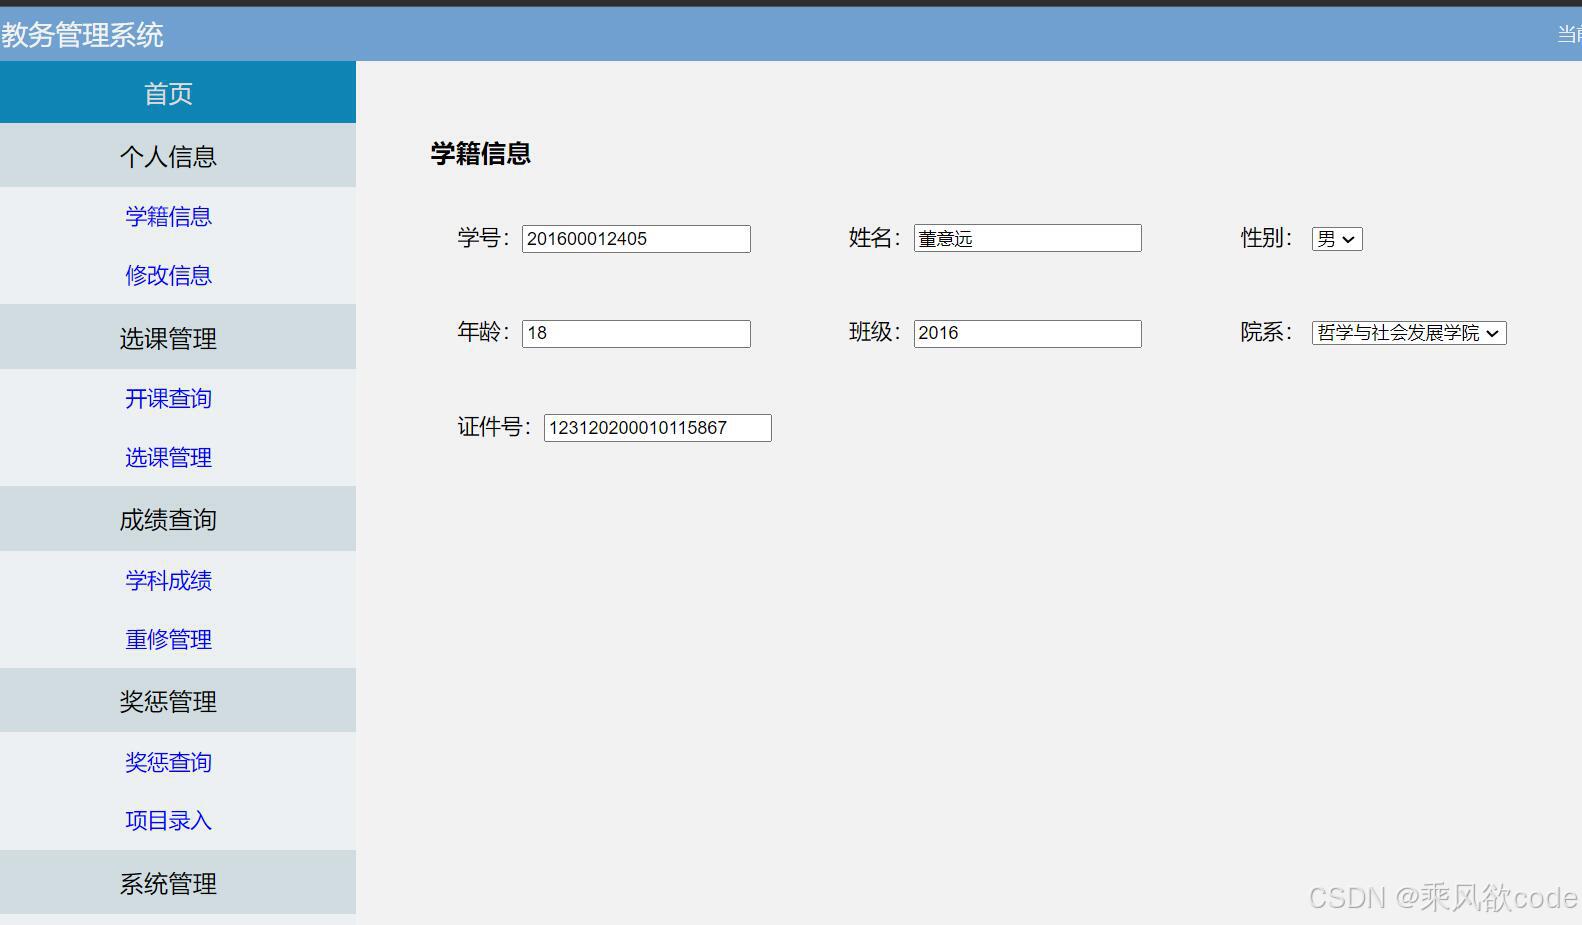Click the 班级： field label

pos(876,332)
